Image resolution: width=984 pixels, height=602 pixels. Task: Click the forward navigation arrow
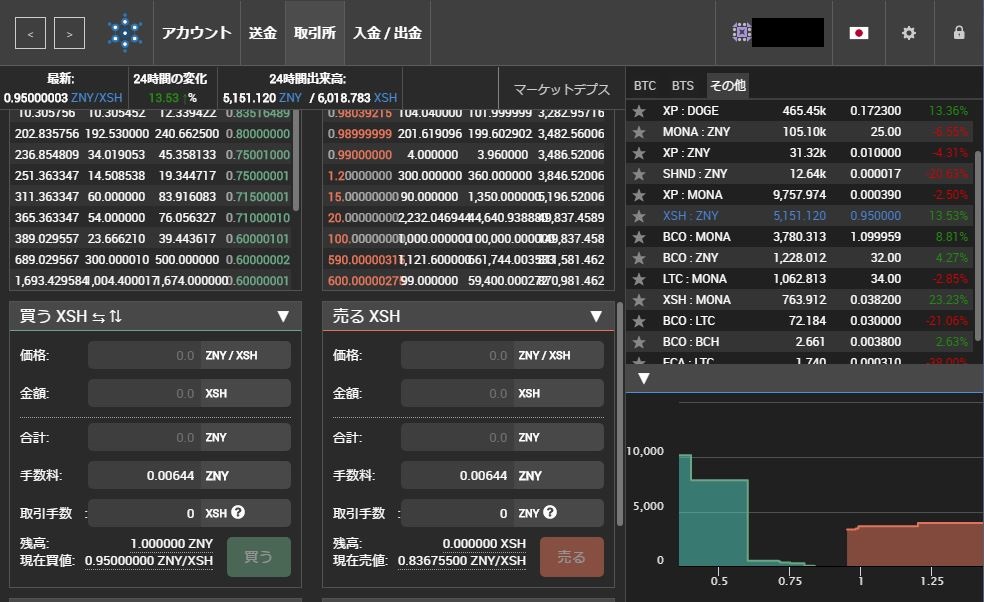[67, 33]
